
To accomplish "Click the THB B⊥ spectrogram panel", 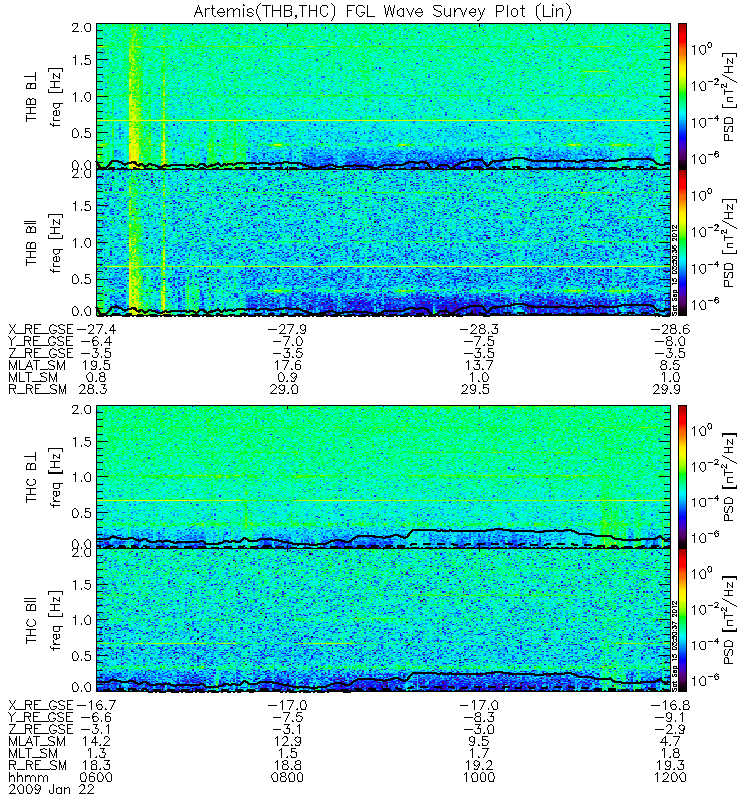I will click(383, 96).
